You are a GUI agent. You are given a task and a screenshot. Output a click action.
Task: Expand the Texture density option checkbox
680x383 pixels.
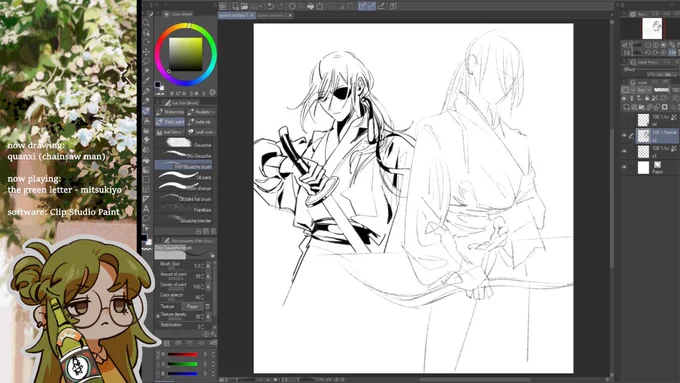(157, 316)
